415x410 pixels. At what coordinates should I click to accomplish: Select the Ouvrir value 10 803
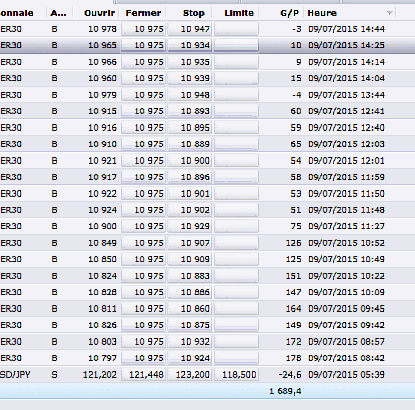[102, 342]
